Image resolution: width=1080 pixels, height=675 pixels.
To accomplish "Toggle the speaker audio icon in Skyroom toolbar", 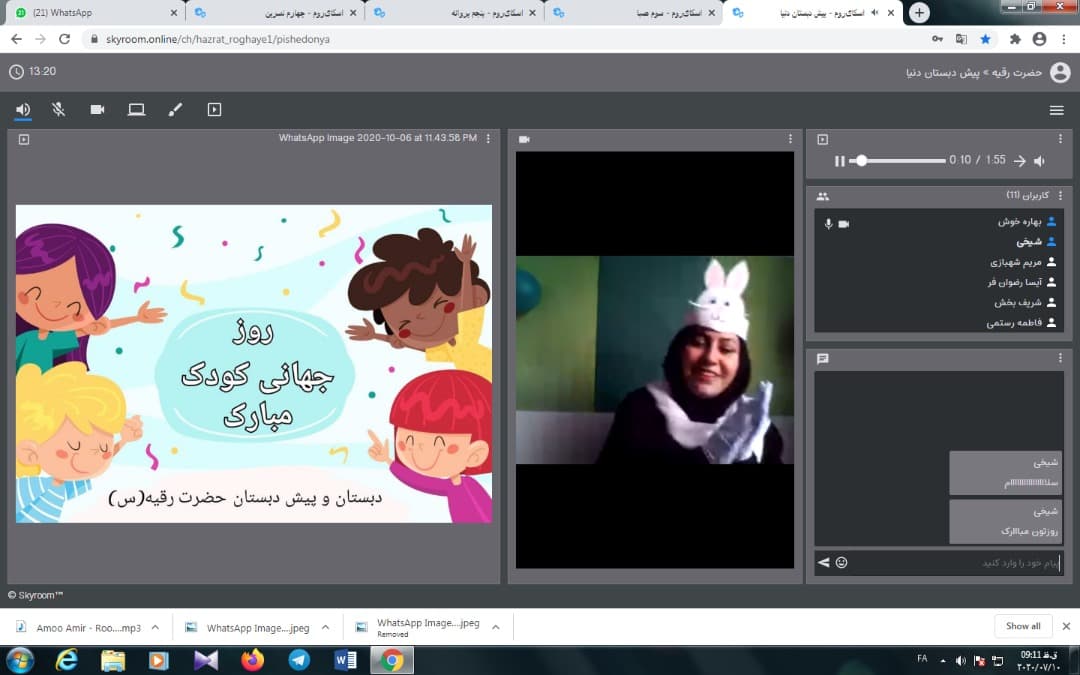I will [23, 110].
